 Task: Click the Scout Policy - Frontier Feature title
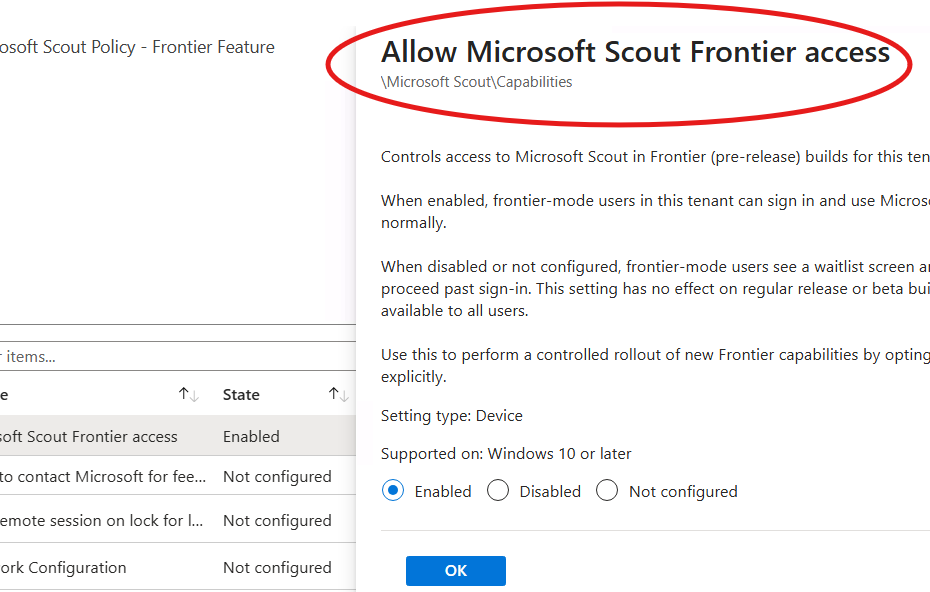click(x=137, y=47)
